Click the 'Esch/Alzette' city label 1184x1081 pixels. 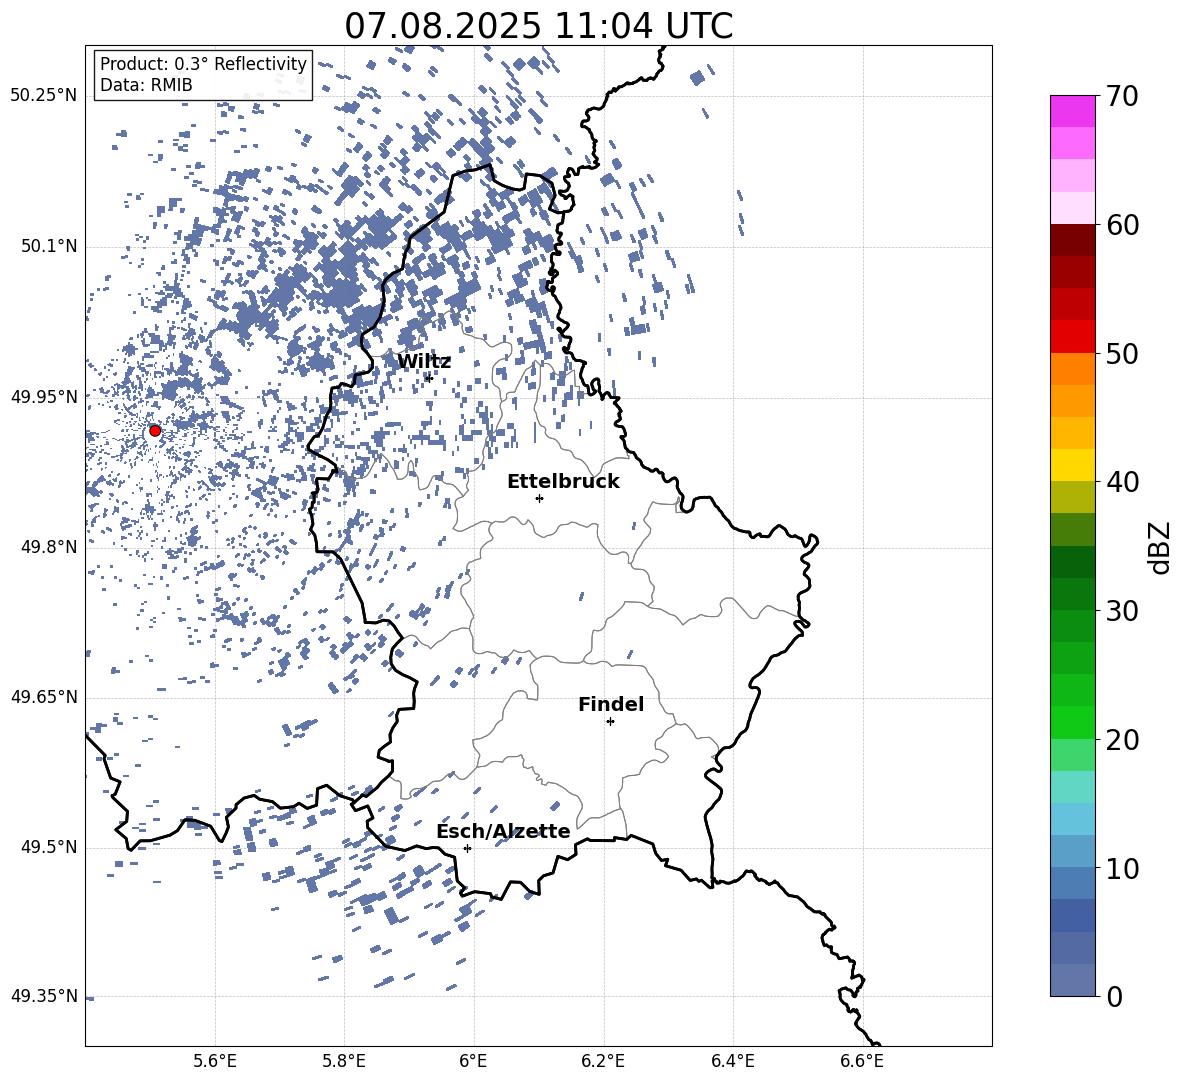click(503, 831)
